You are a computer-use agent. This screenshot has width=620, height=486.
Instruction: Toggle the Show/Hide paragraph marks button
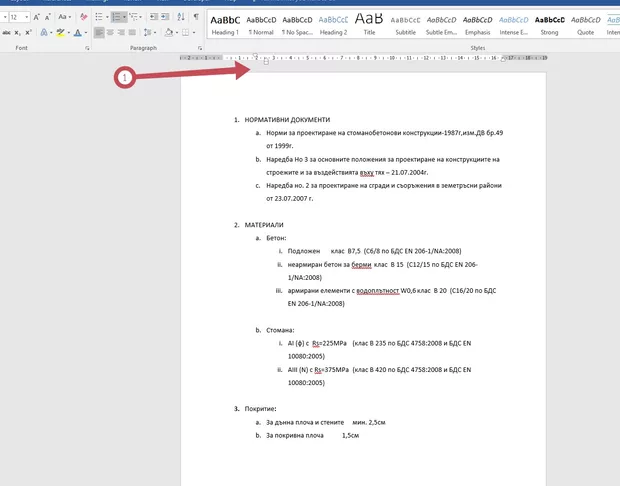click(x=196, y=17)
